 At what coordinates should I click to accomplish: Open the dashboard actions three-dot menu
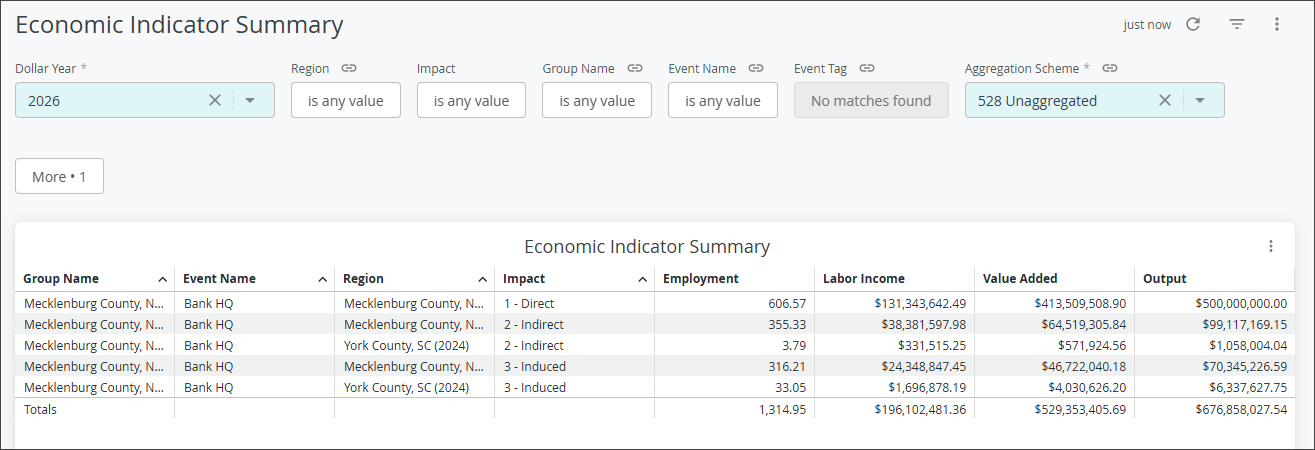[x=1277, y=24]
